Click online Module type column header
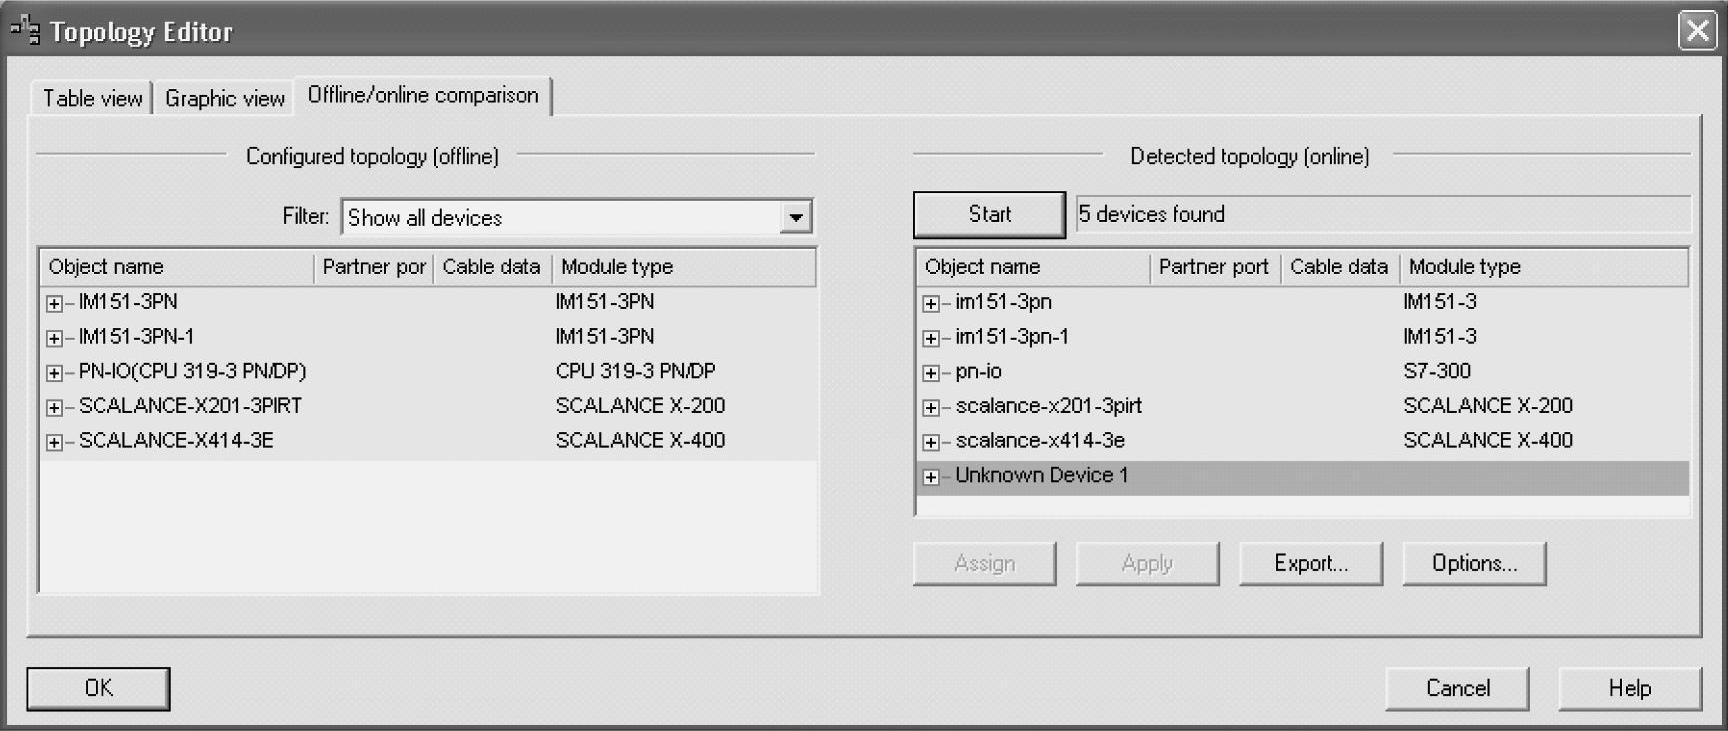The width and height of the screenshot is (1728, 731). [x=1544, y=267]
